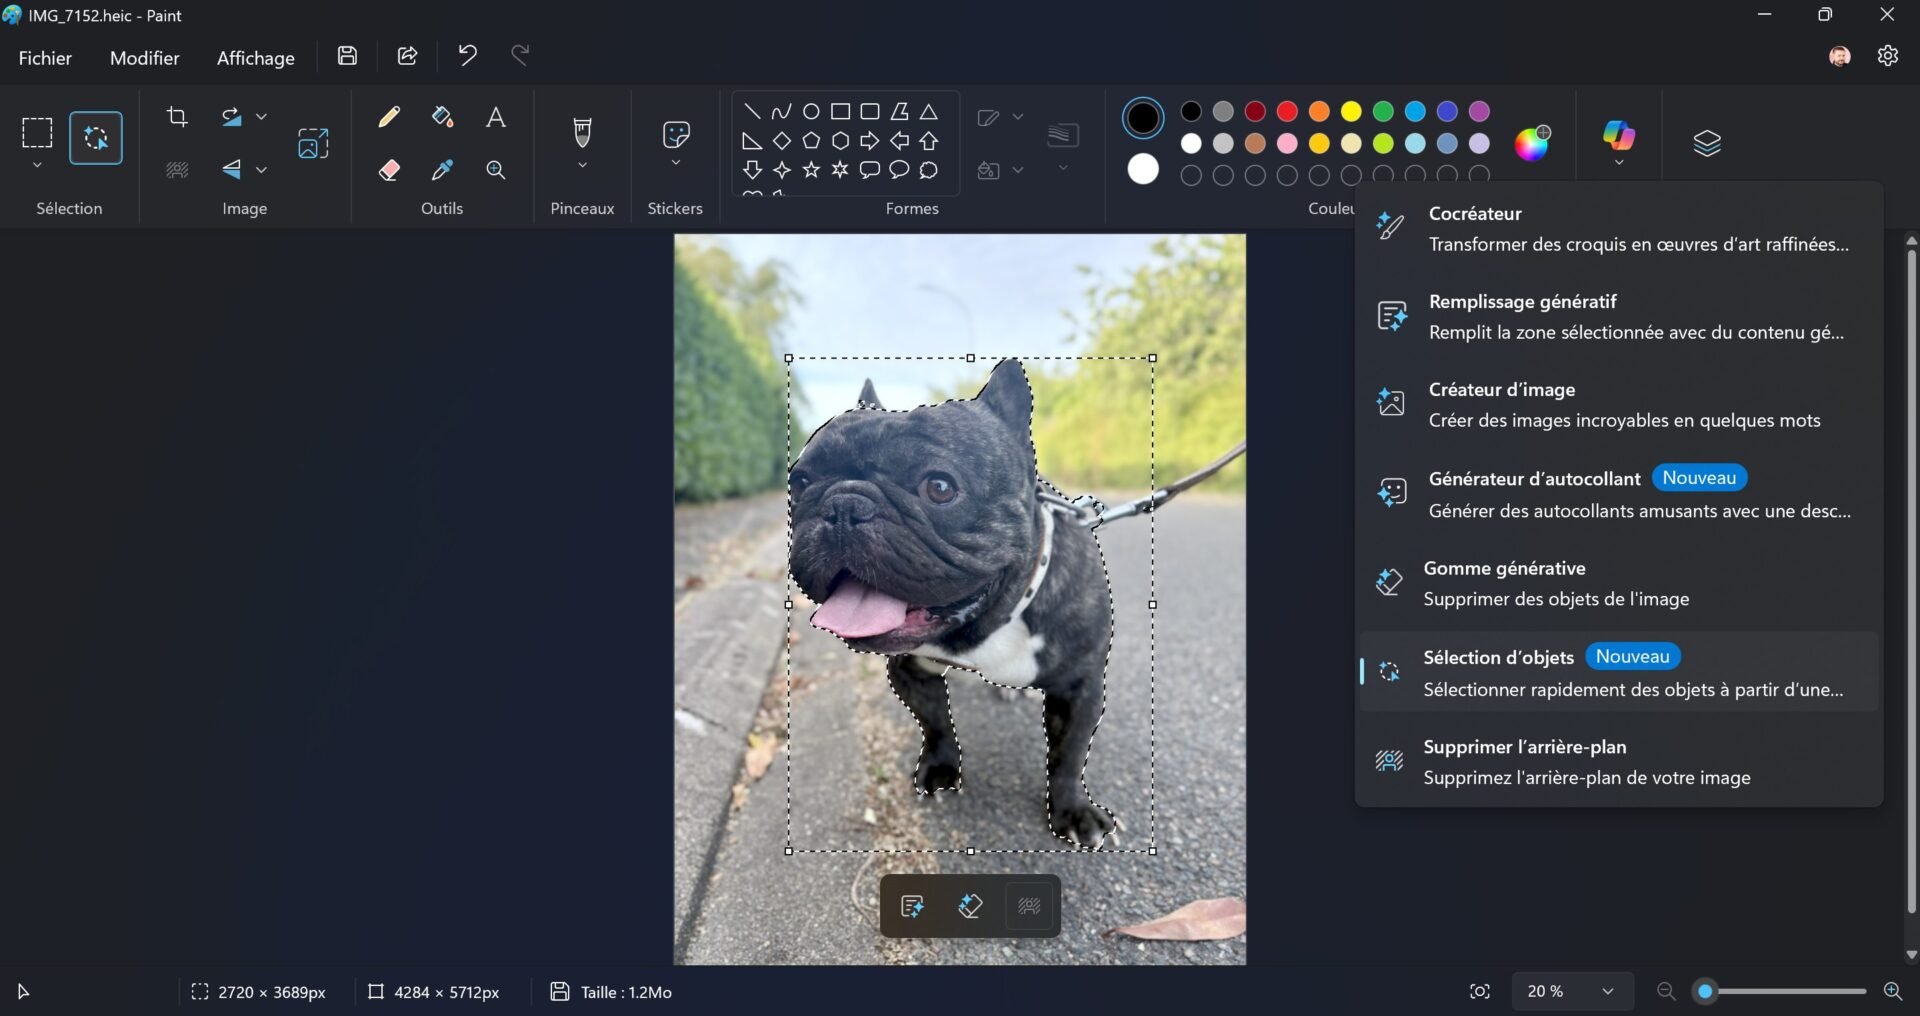This screenshot has width=1920, height=1016.
Task: Activate the object selection tool in ribbon
Action: click(96, 138)
